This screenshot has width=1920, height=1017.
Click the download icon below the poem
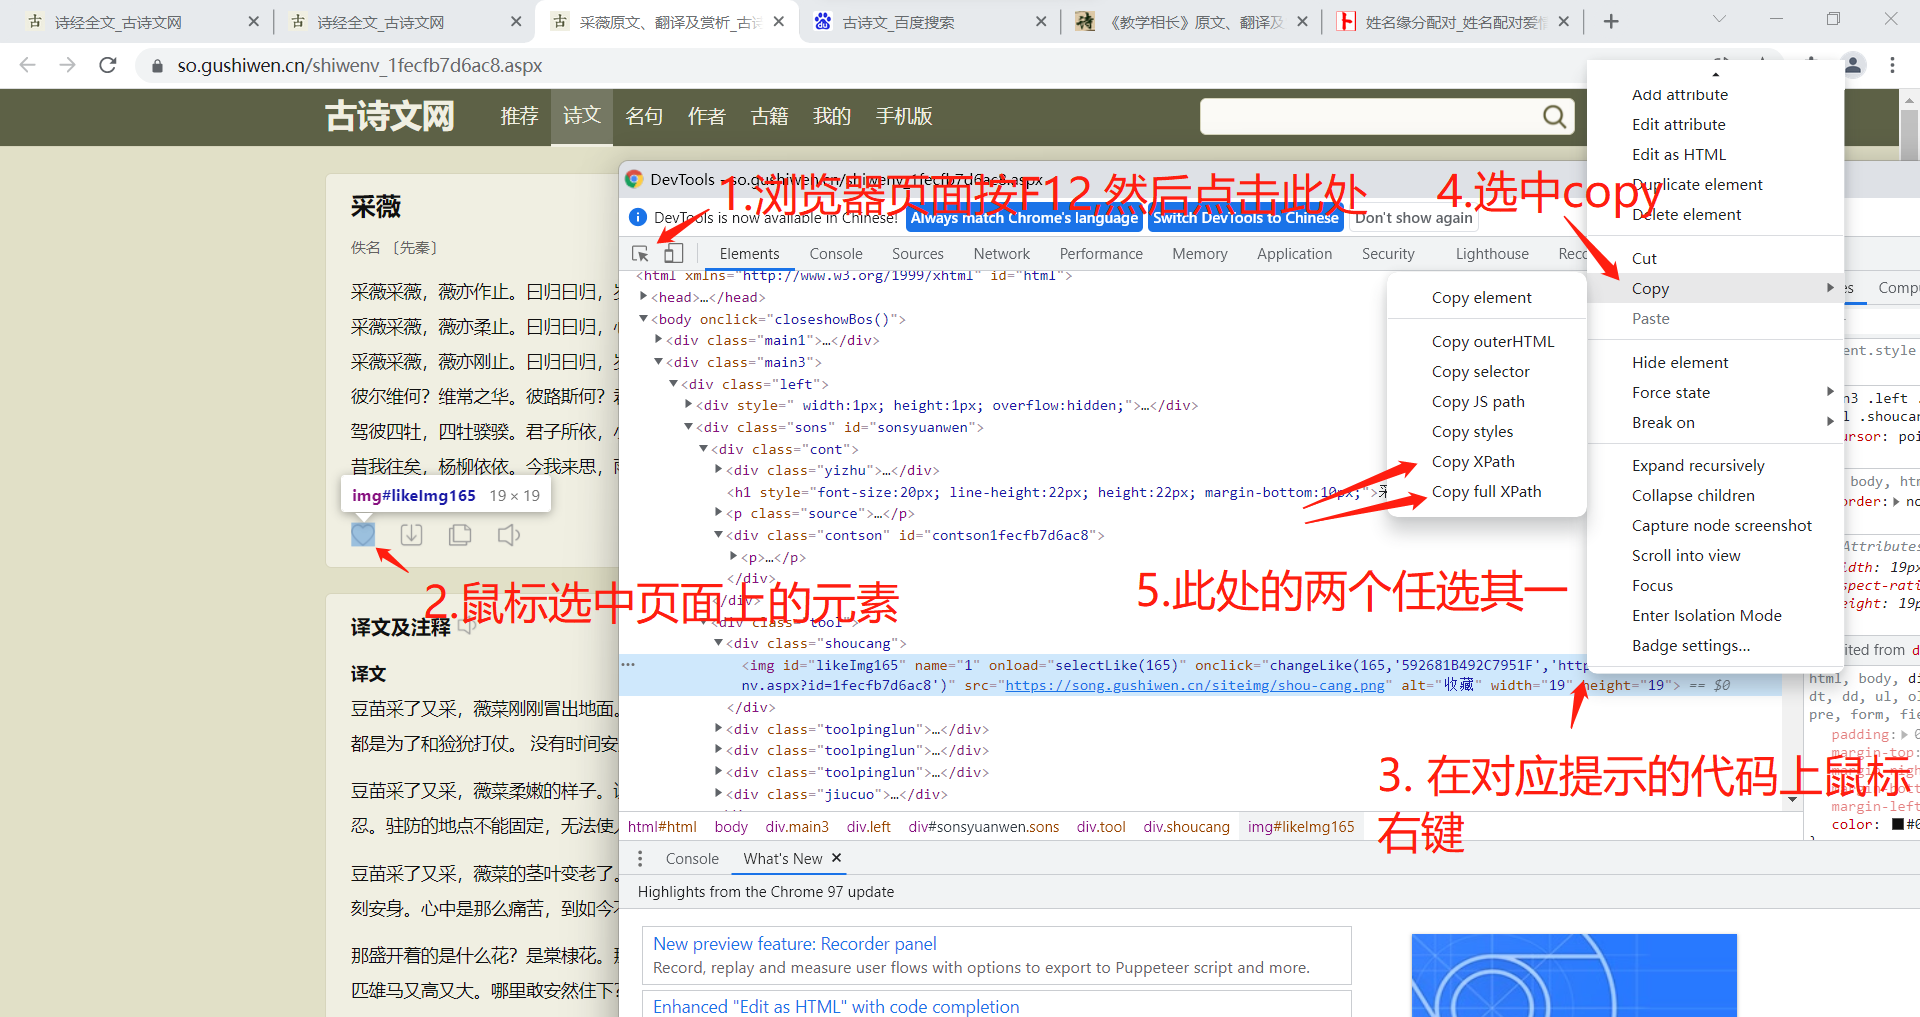[411, 534]
